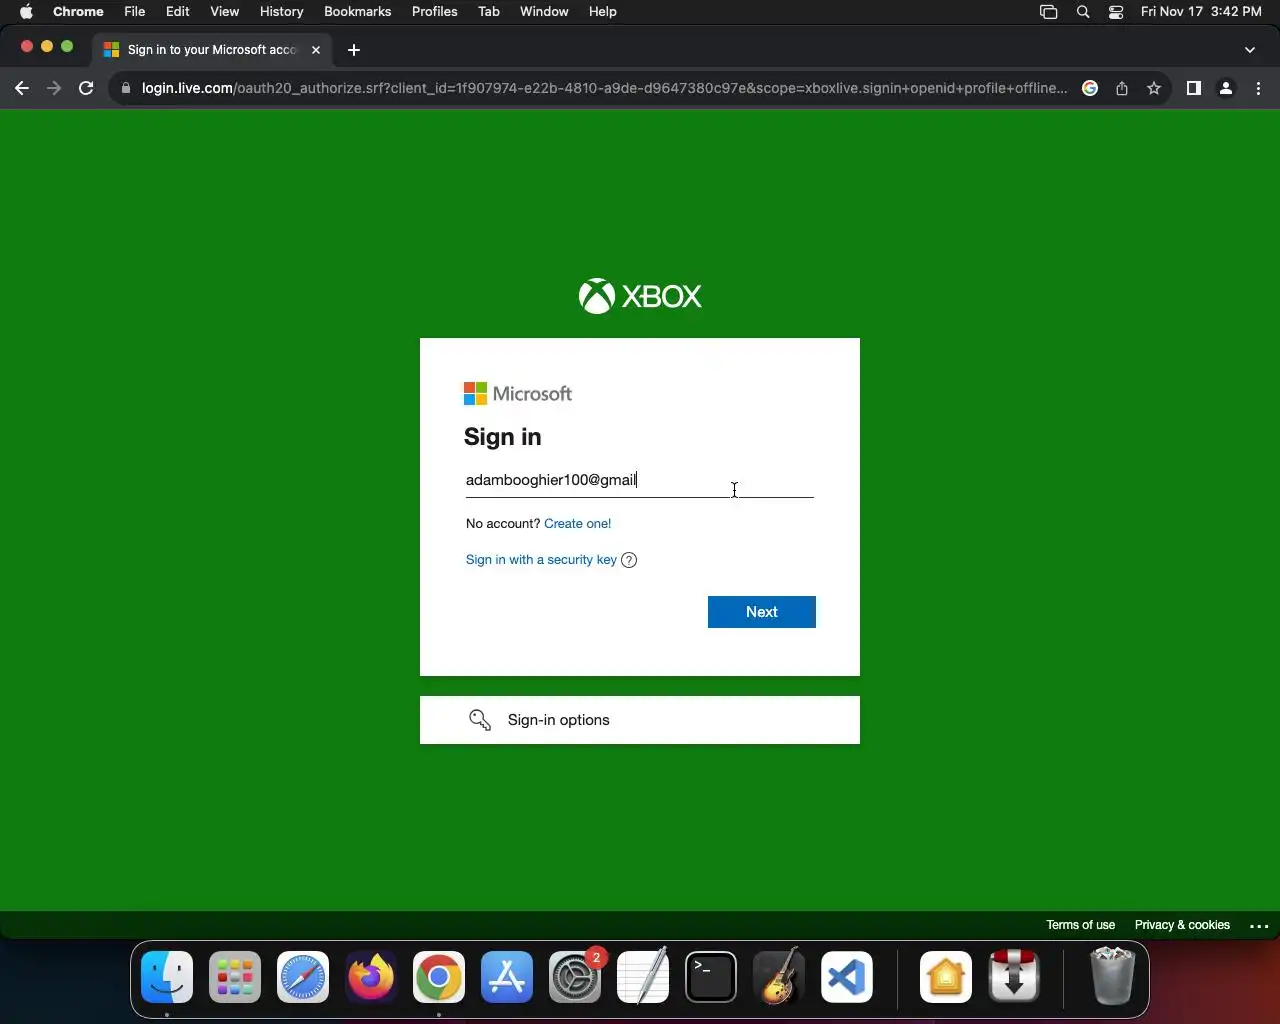The height and width of the screenshot is (1024, 1280).
Task: Launch Firefox from the Dock
Action: coord(371,978)
